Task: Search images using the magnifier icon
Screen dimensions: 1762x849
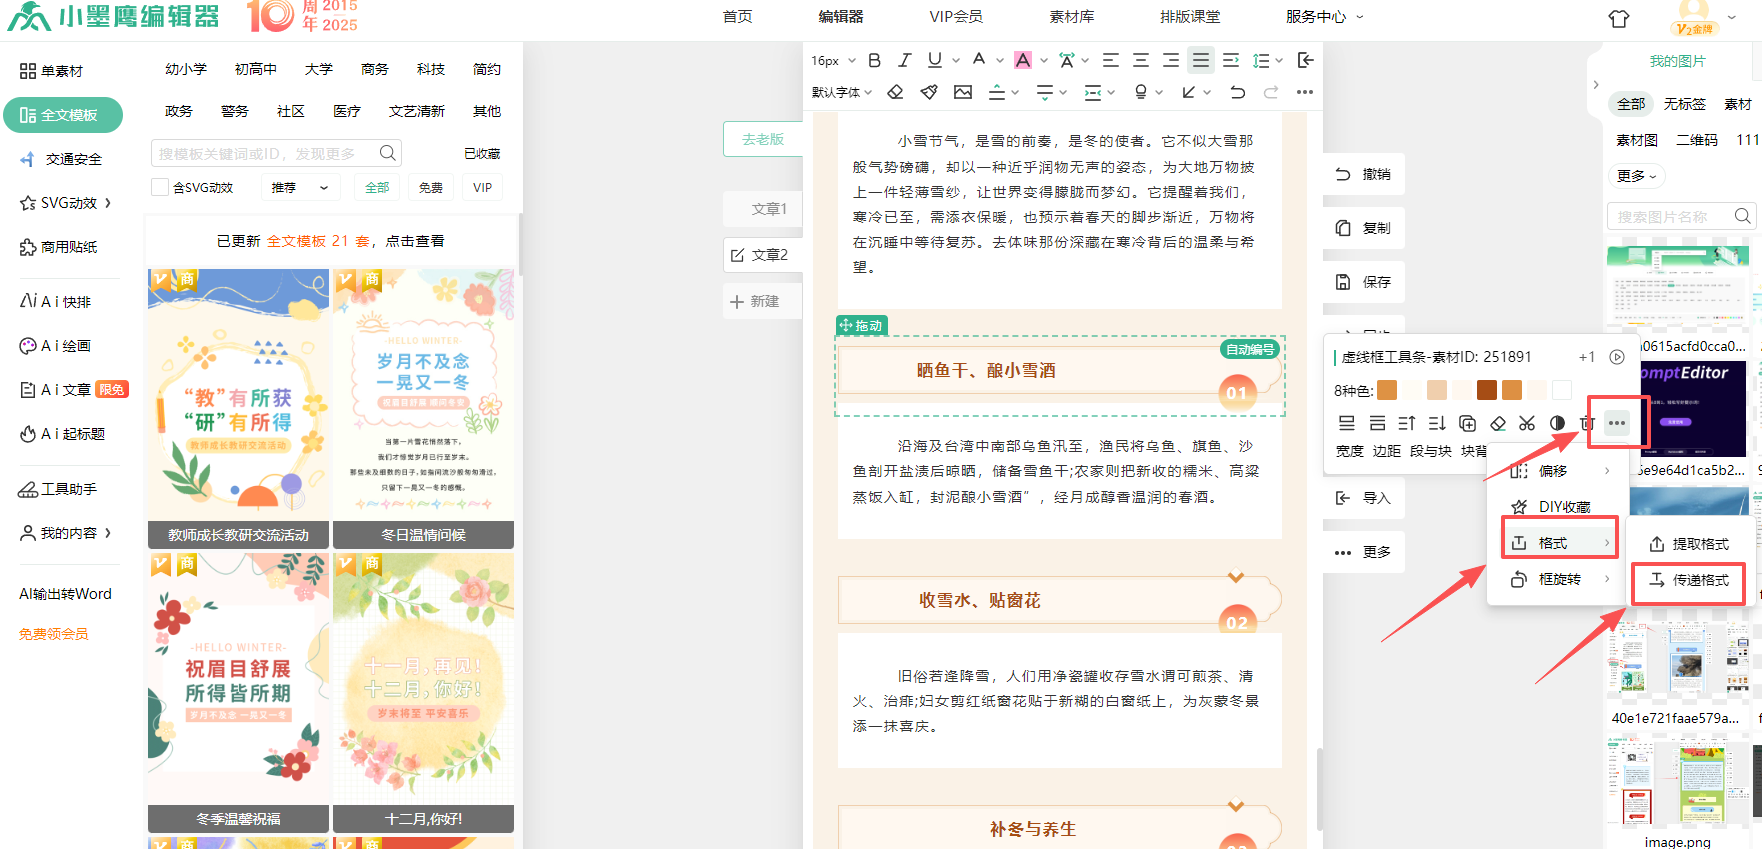Action: coord(1743,216)
